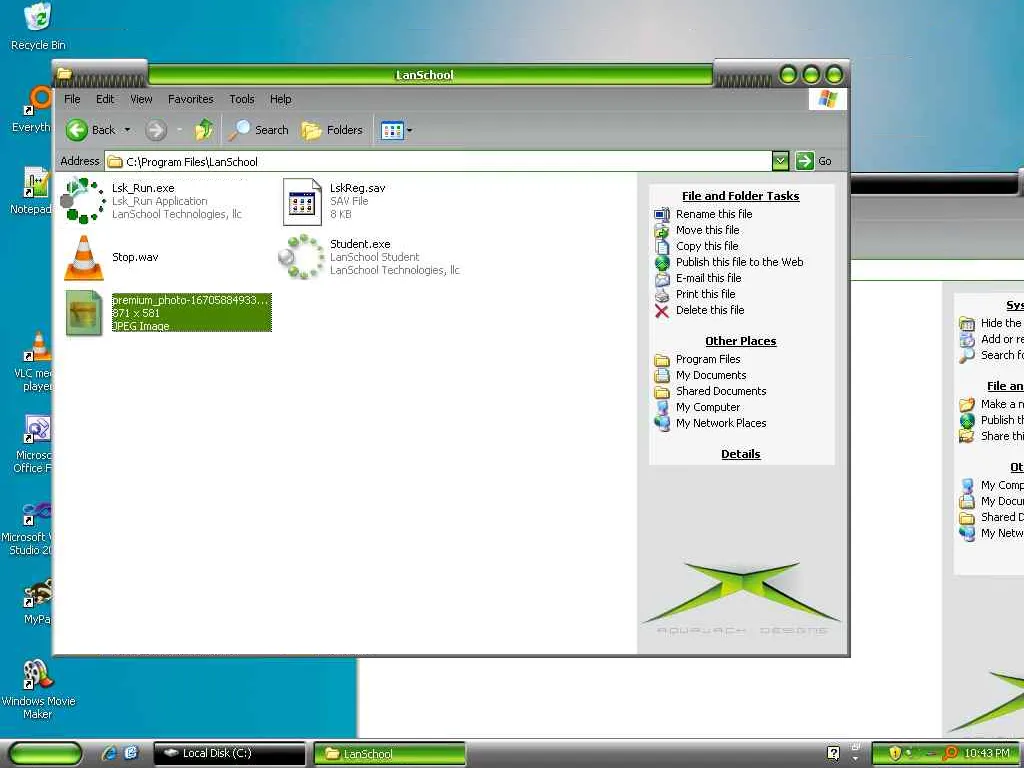Select the Student.exe file icon
Viewport: 1024px width, 768px height.
[x=301, y=257]
